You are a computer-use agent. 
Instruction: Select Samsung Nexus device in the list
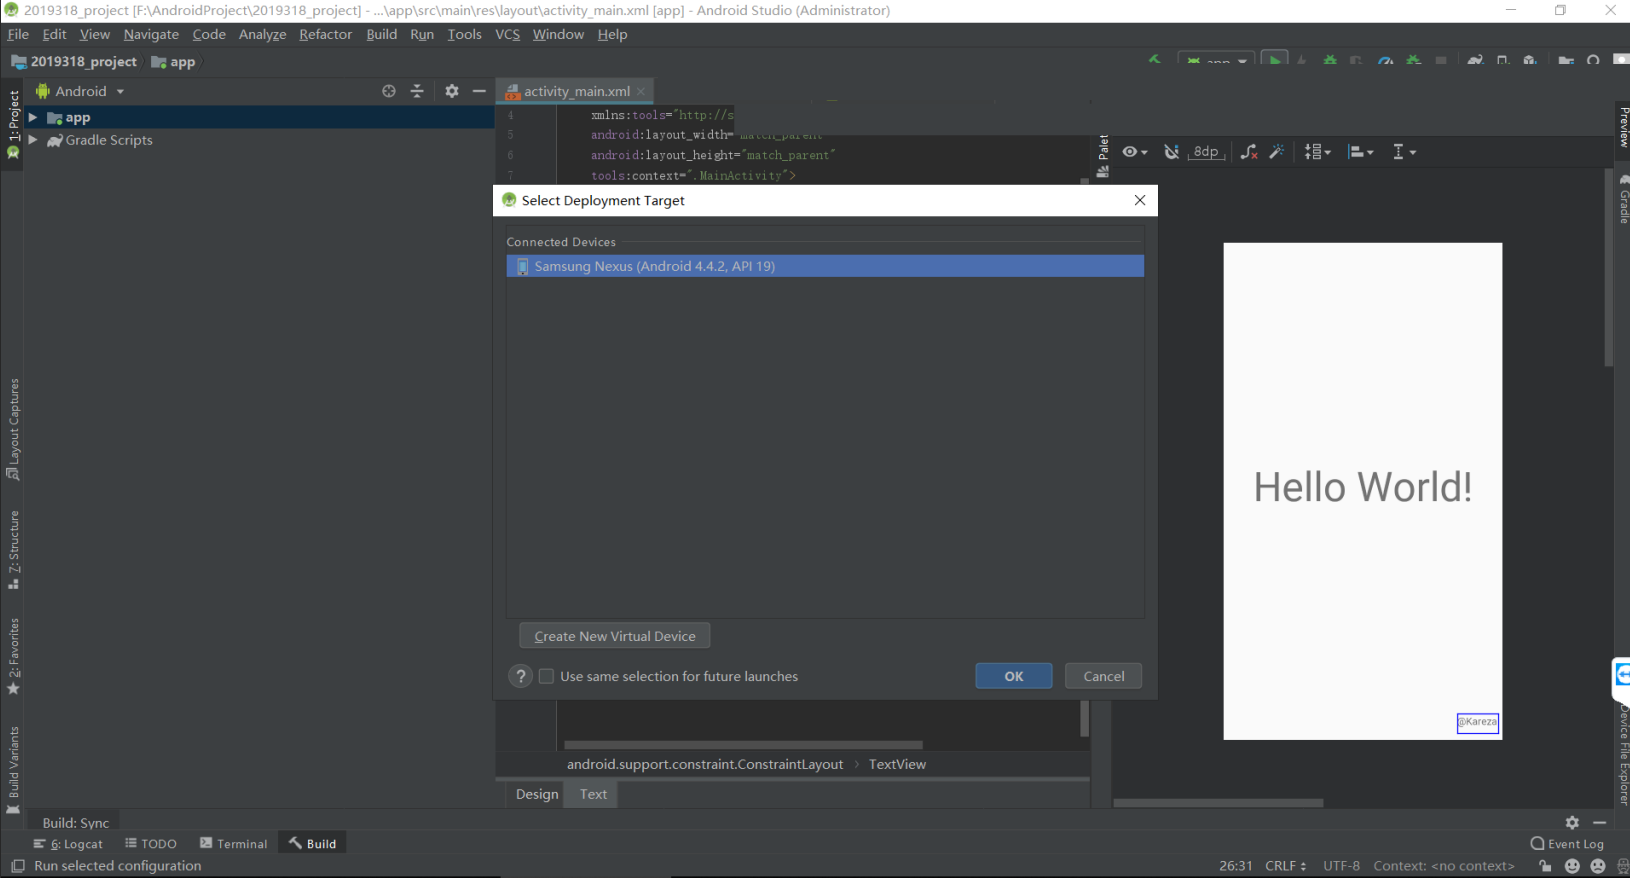825,266
